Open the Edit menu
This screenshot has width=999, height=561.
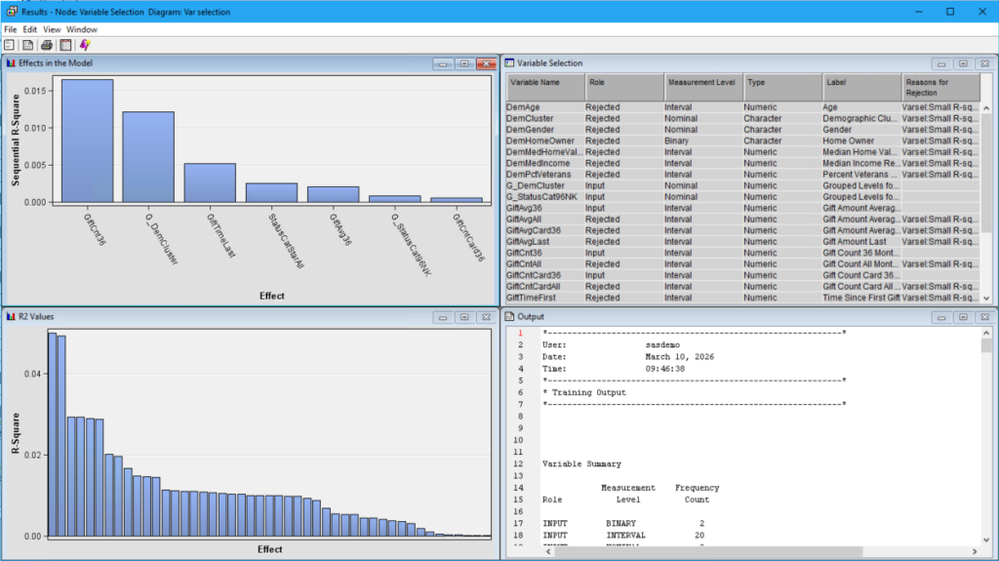(30, 29)
